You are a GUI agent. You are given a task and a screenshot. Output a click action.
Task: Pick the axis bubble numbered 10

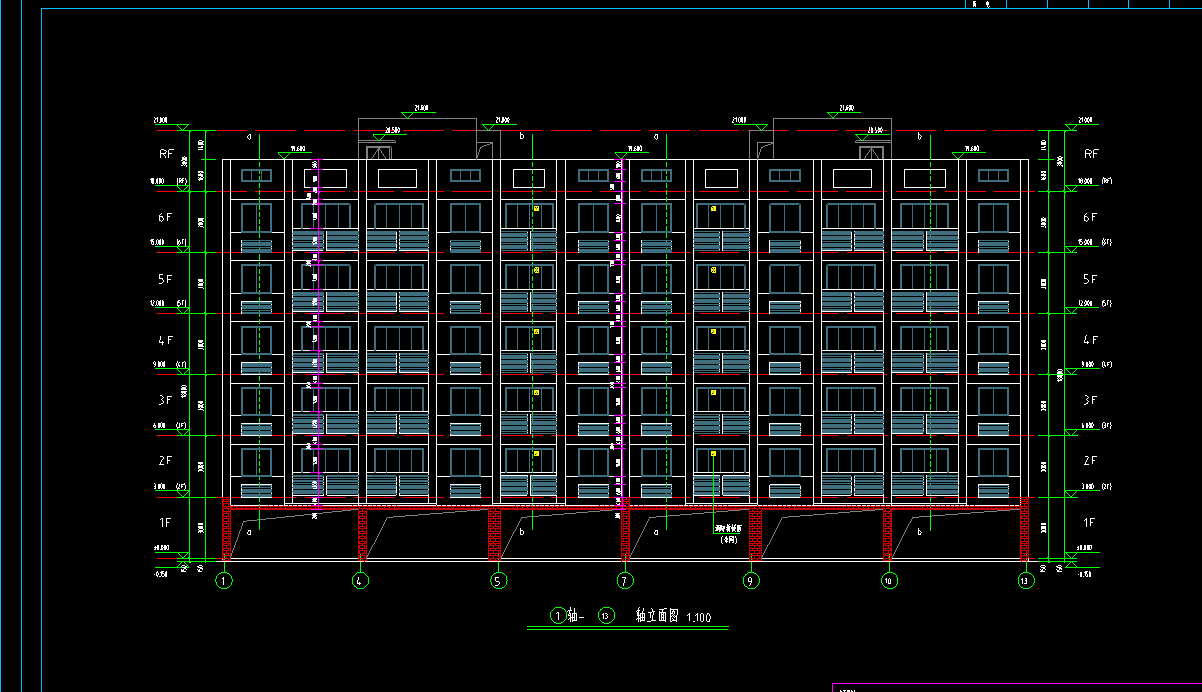pos(888,580)
